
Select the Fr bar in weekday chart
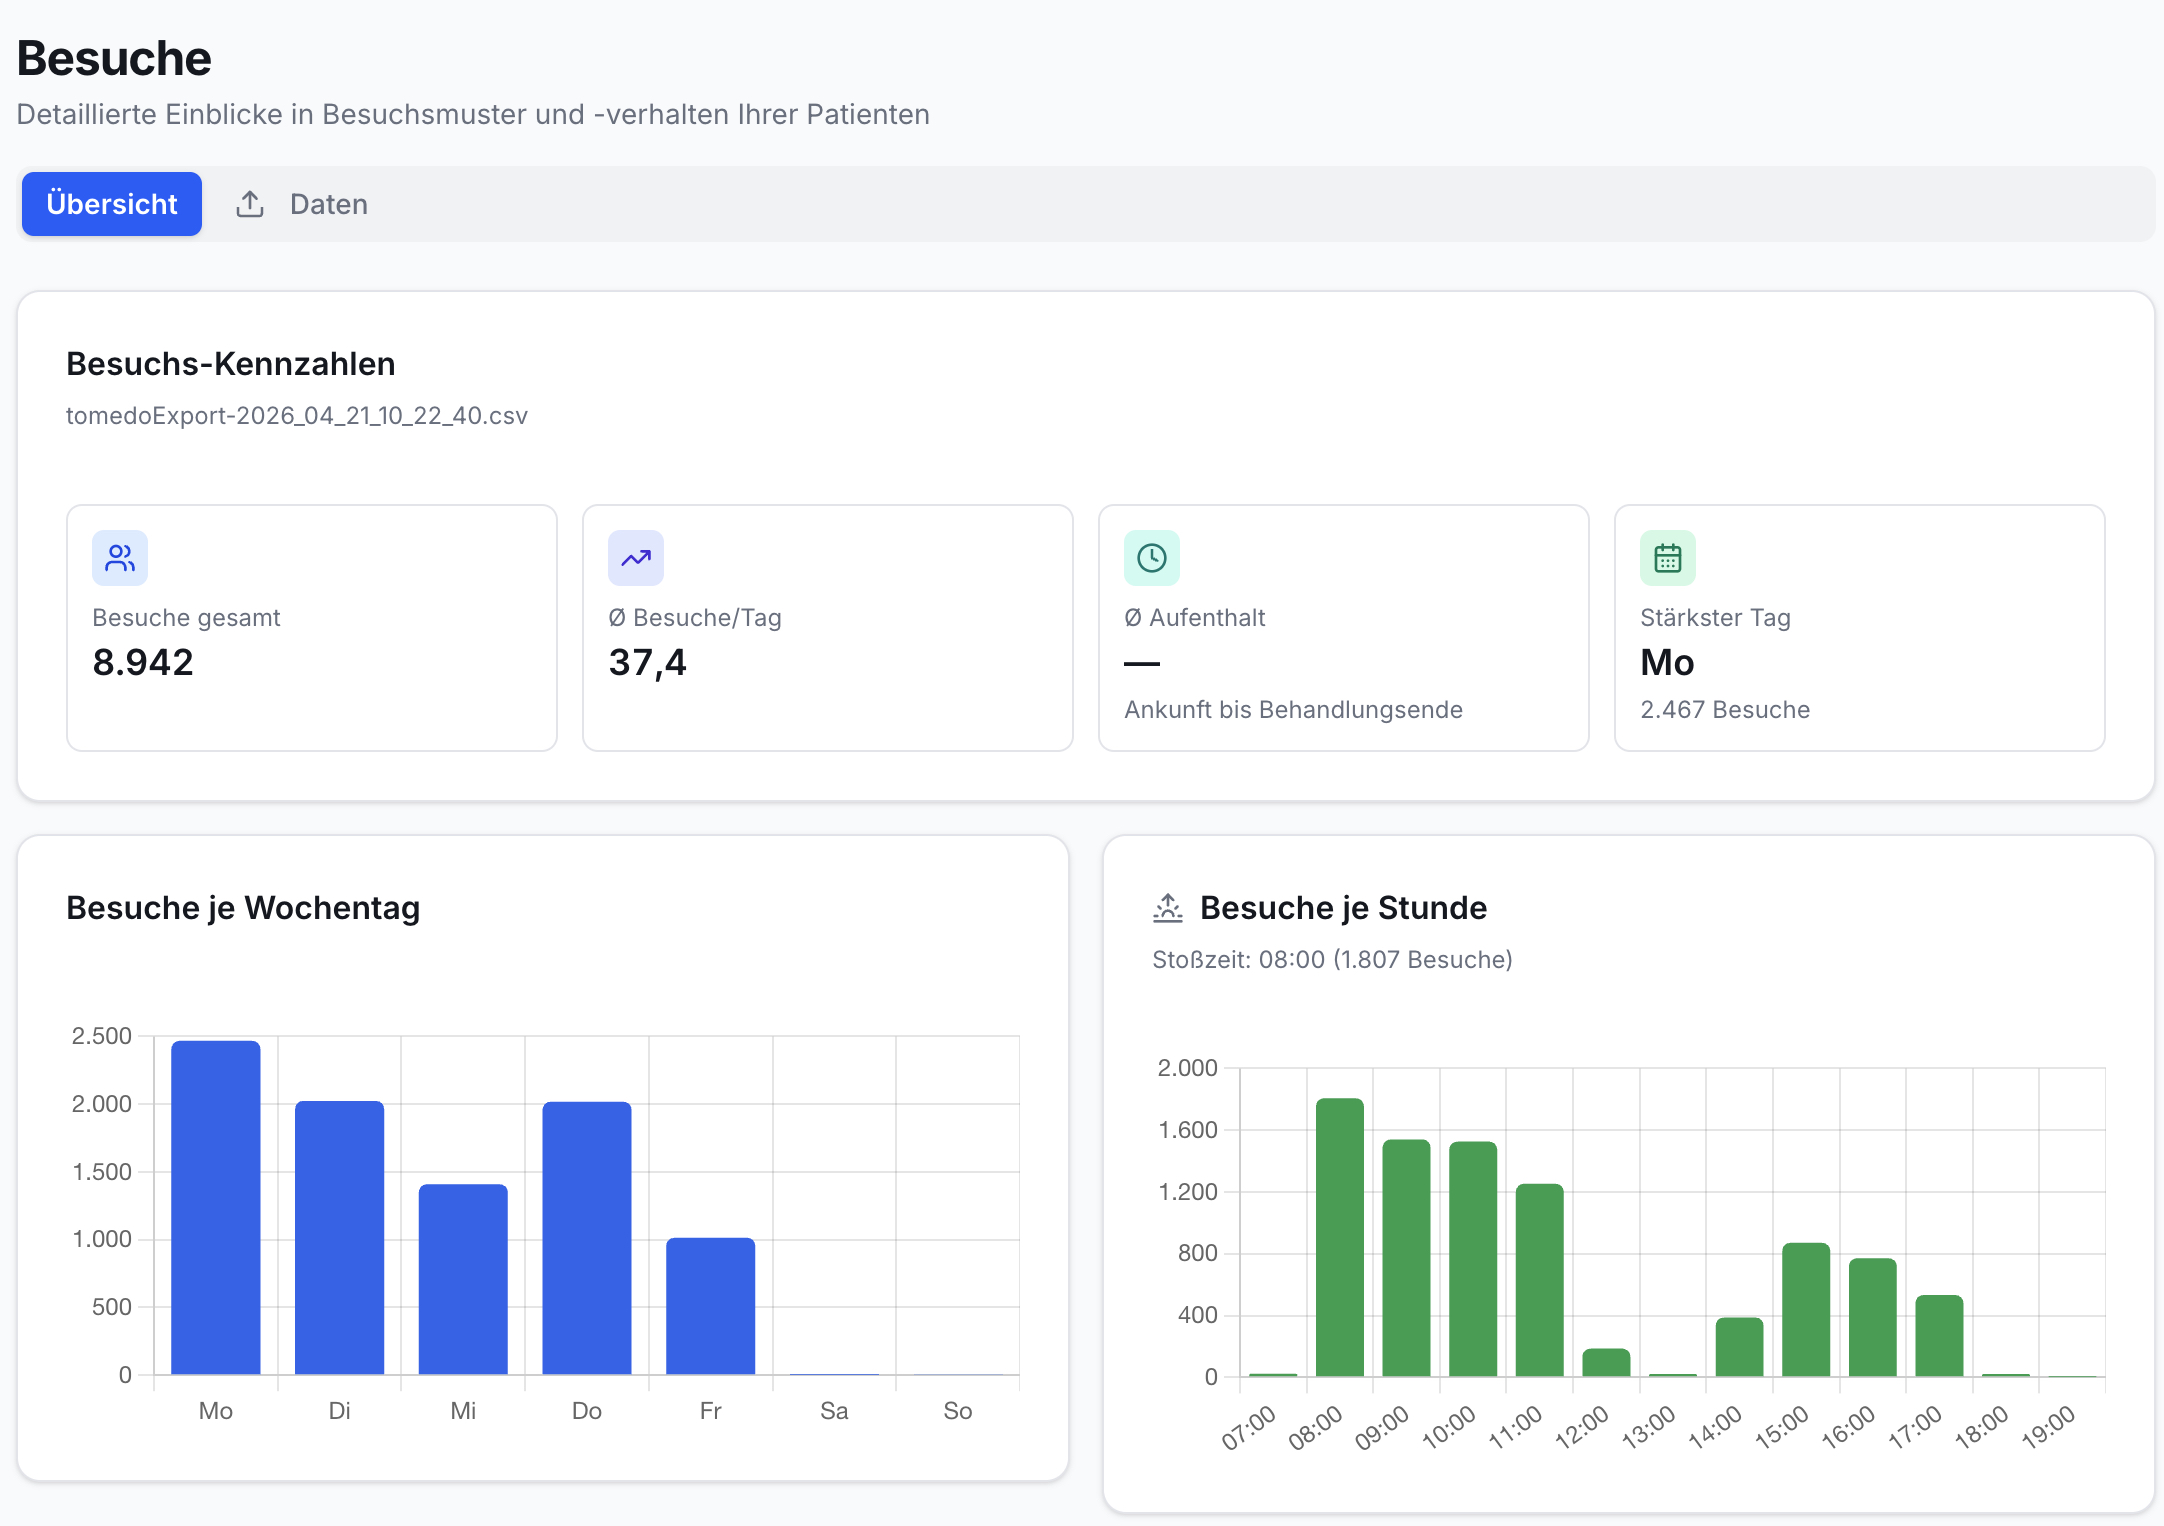click(x=711, y=1306)
